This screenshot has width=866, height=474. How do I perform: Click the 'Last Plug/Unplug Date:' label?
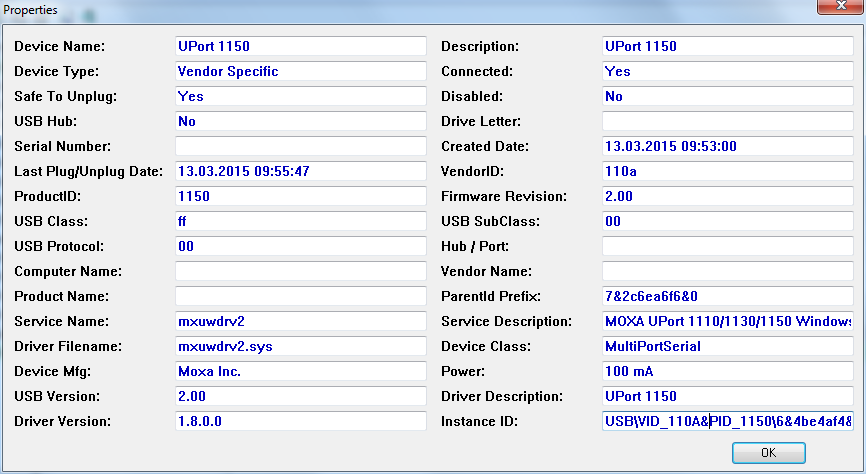pos(88,171)
